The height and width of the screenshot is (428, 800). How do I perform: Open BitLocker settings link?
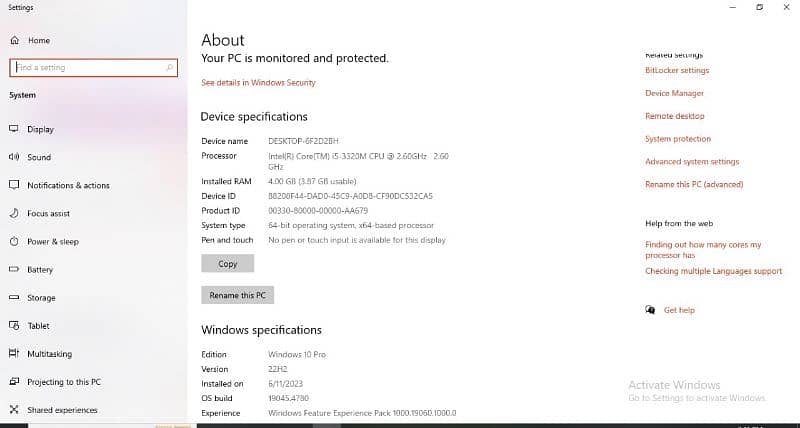[677, 70]
